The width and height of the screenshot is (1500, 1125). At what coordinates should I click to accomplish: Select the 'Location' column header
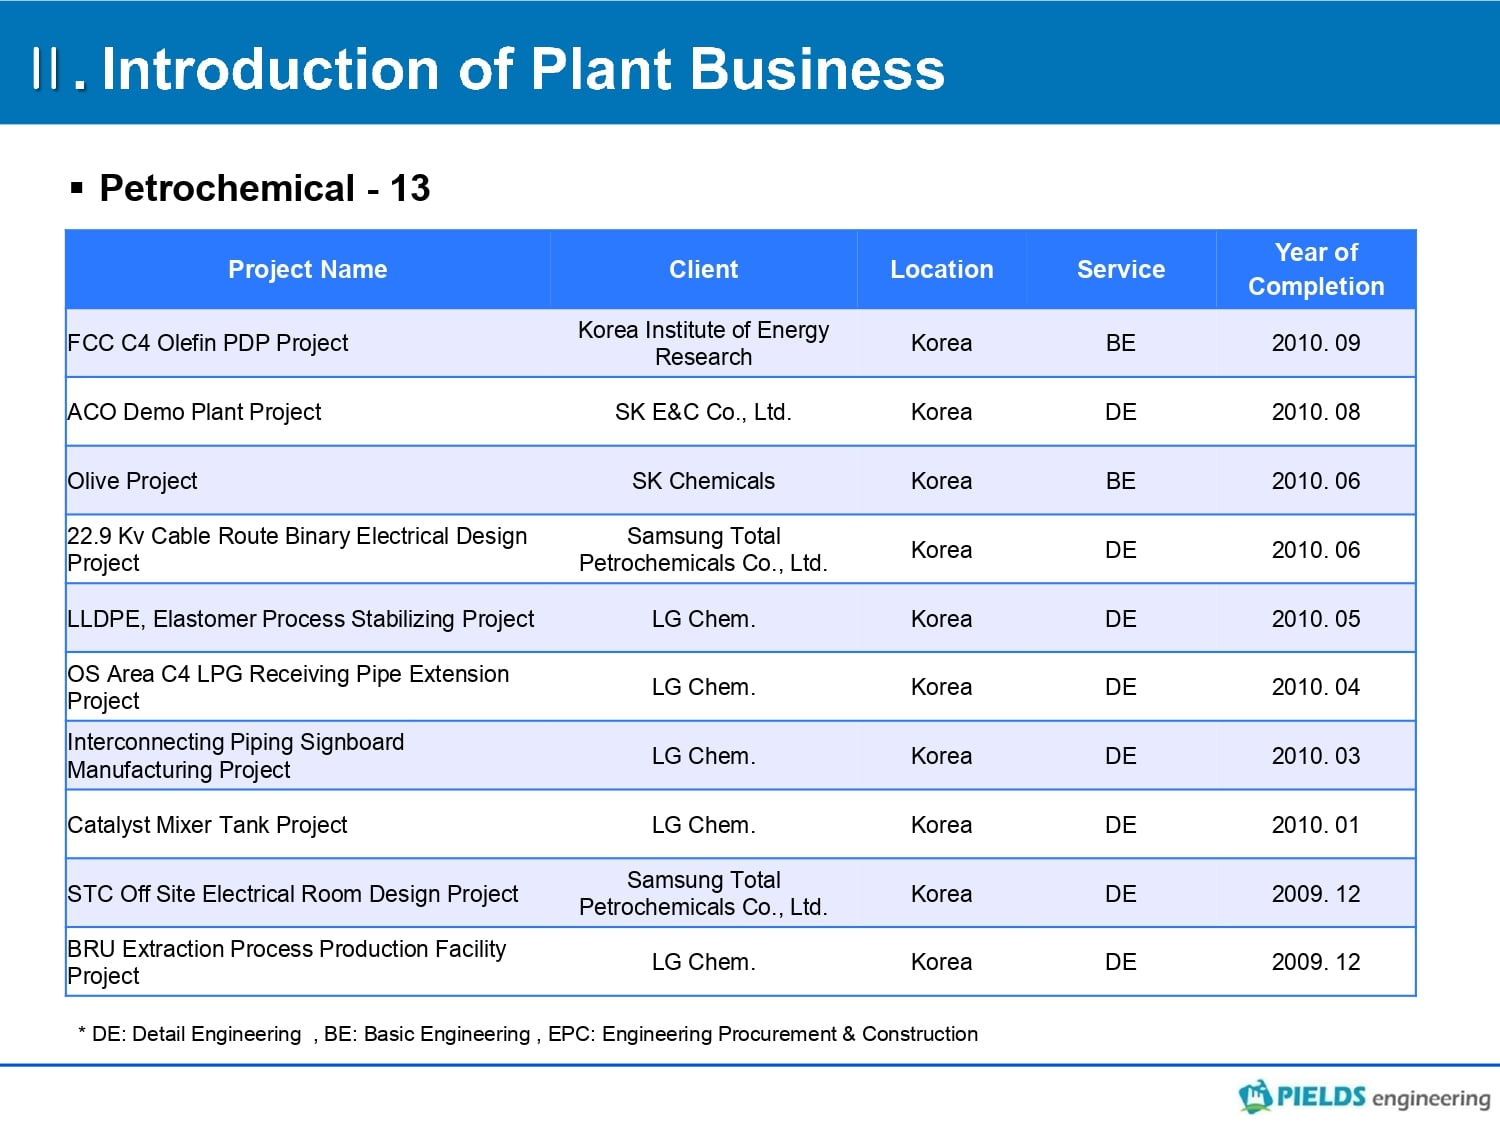pyautogui.click(x=941, y=269)
